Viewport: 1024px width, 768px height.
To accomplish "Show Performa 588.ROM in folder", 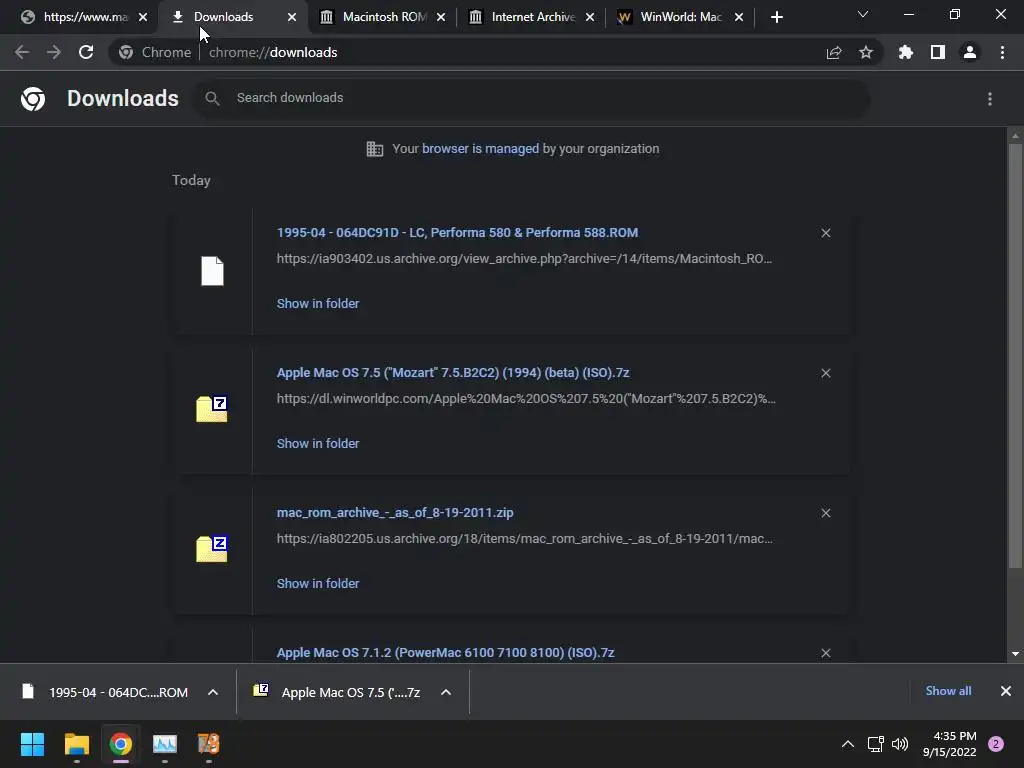I will coord(318,304).
